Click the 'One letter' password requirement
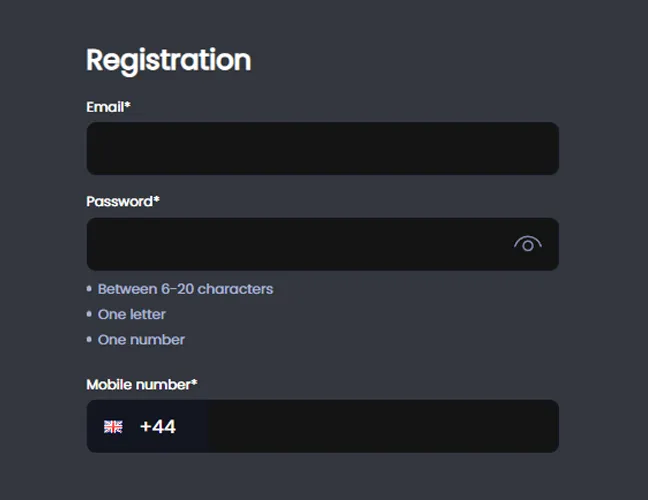Screen dimensions: 648x500 (132, 314)
